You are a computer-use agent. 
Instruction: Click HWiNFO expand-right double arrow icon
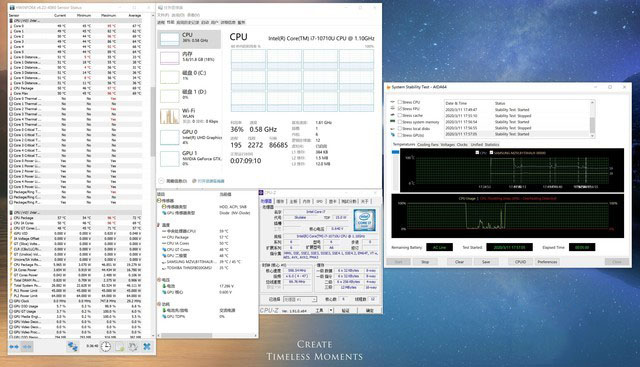(27, 347)
